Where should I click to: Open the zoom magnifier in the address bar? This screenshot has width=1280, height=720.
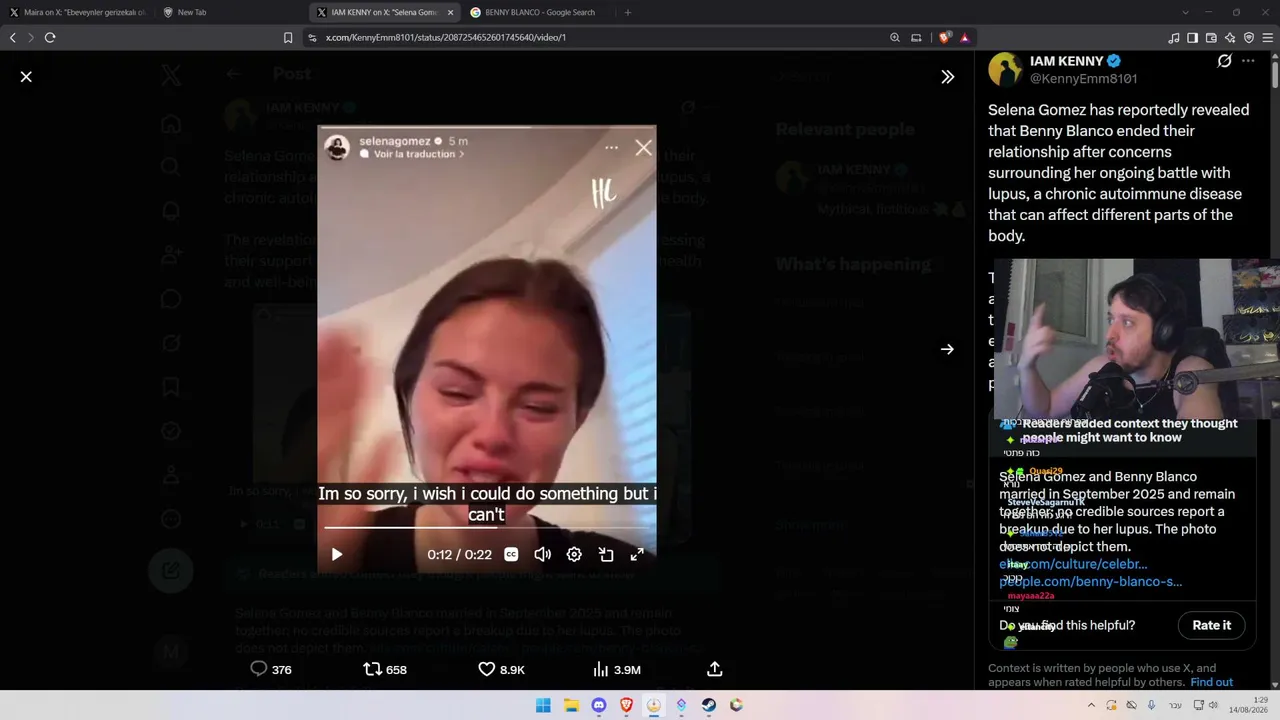coord(895,37)
